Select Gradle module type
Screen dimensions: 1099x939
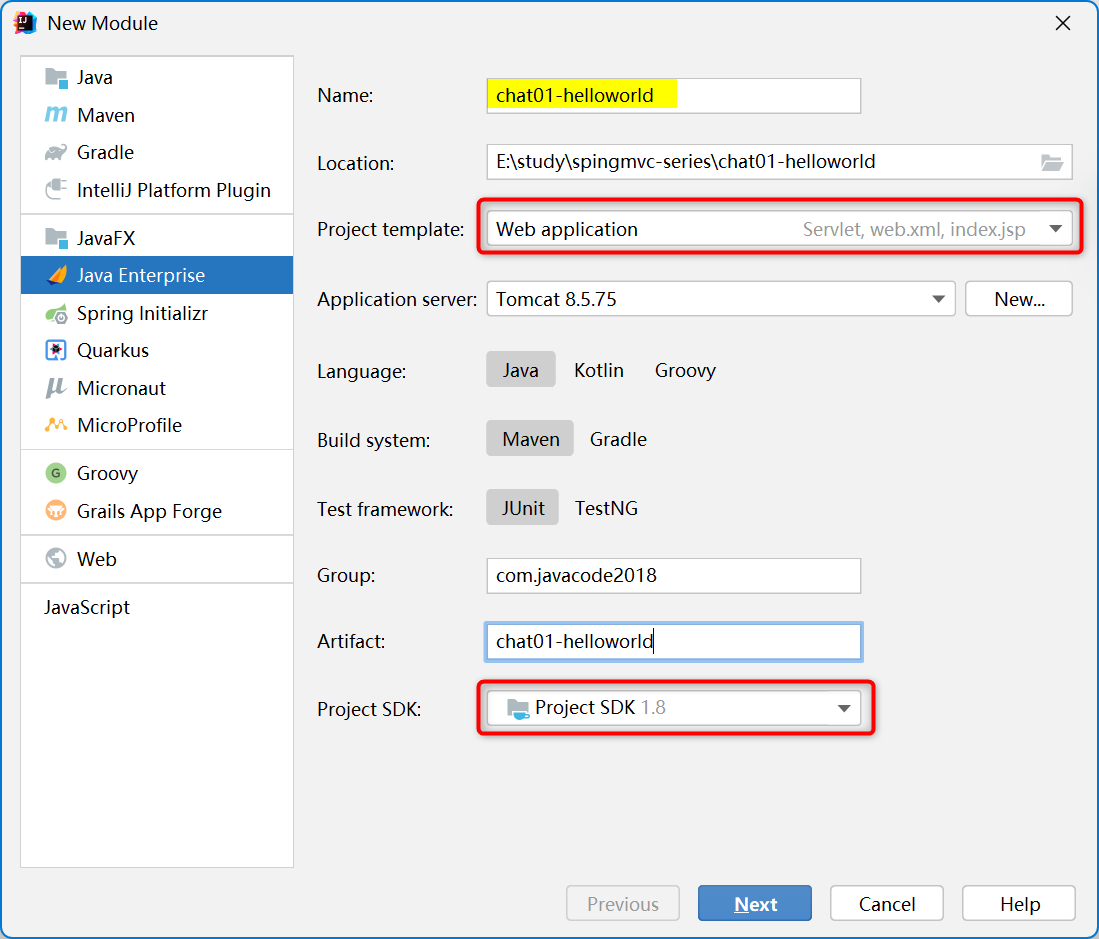pos(157,152)
